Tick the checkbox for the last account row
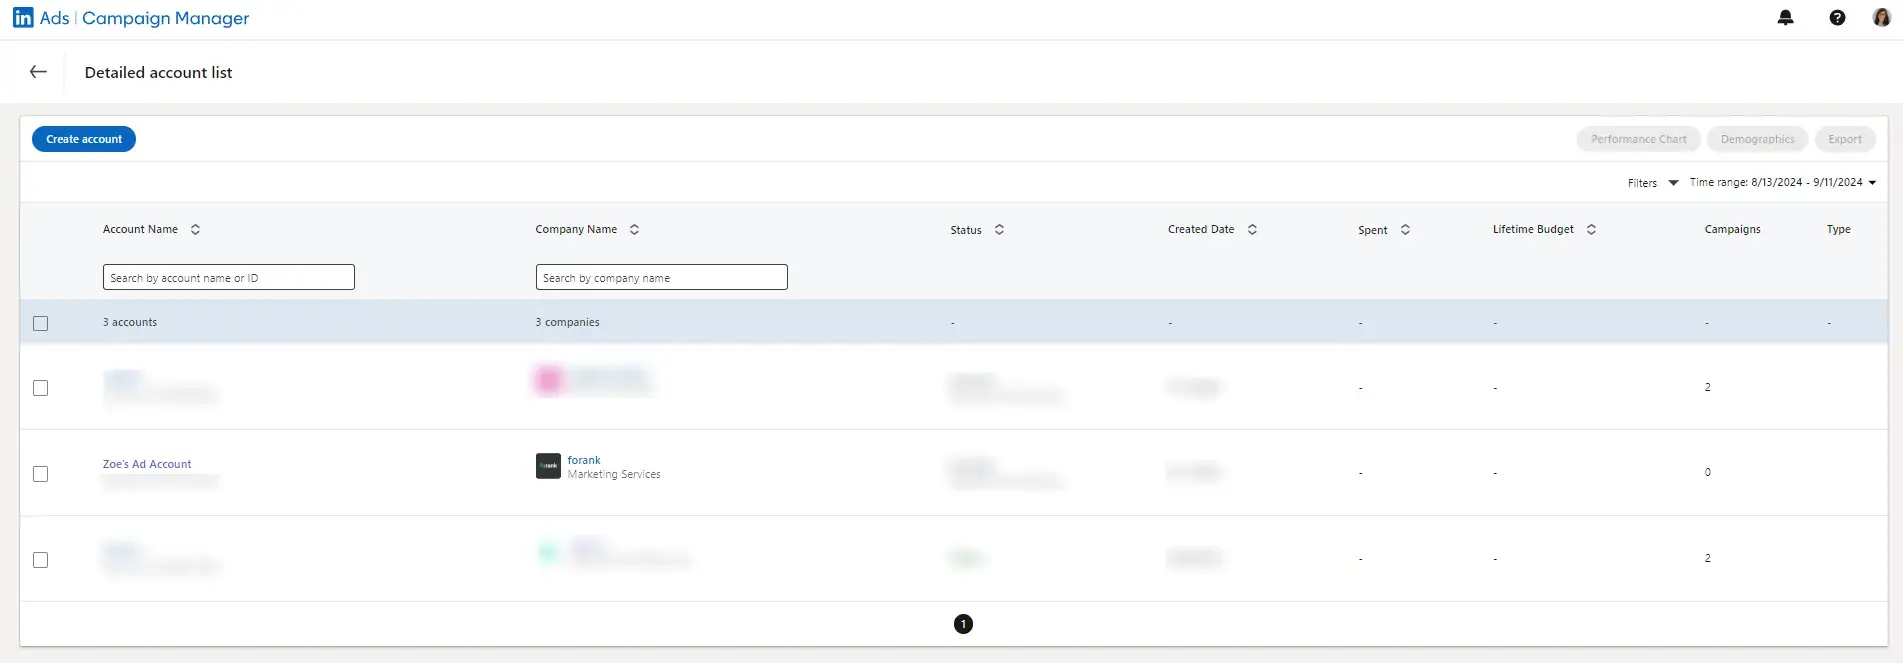1903x663 pixels. (x=40, y=560)
